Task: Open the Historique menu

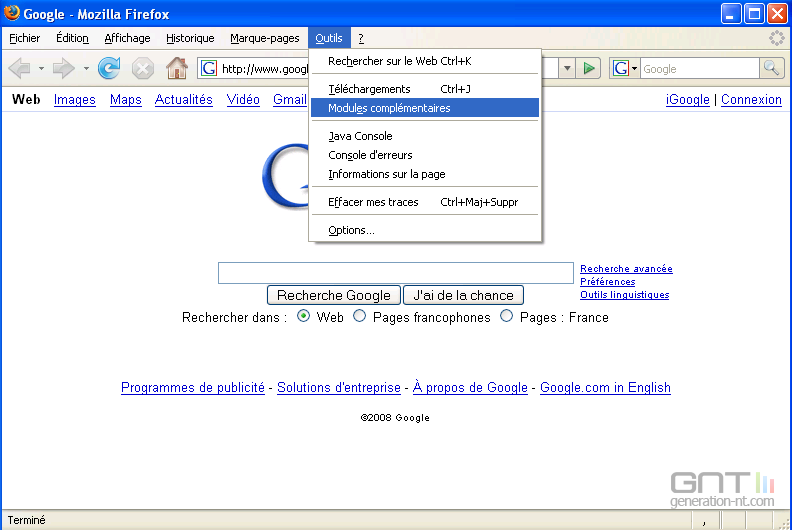Action: click(x=190, y=38)
